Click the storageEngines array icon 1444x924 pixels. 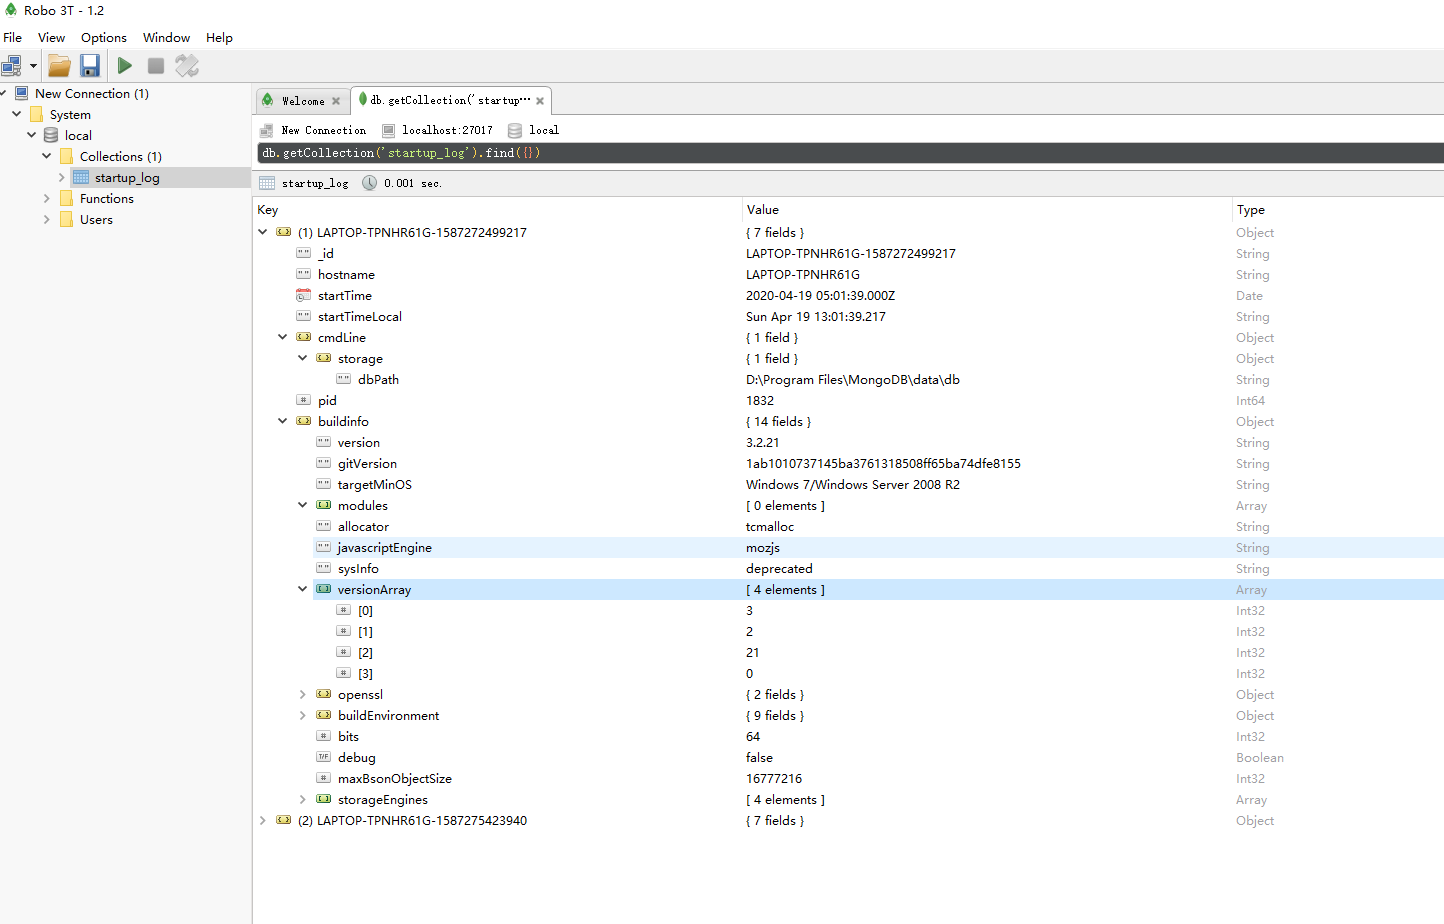point(323,799)
